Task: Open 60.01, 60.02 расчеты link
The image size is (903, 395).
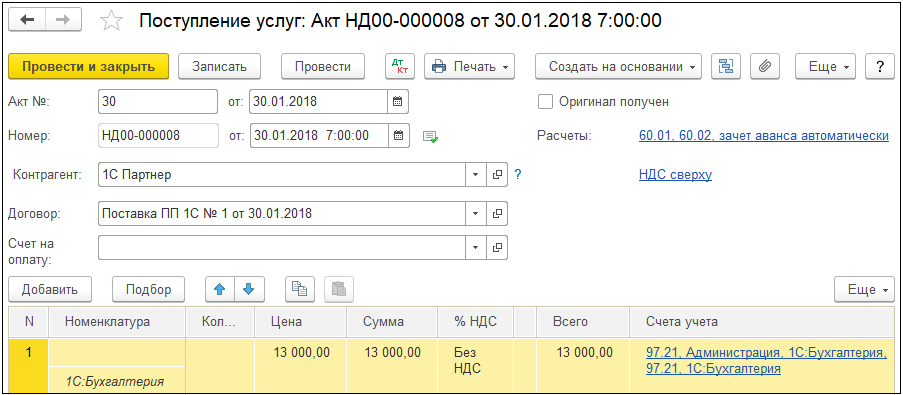Action: tap(764, 136)
